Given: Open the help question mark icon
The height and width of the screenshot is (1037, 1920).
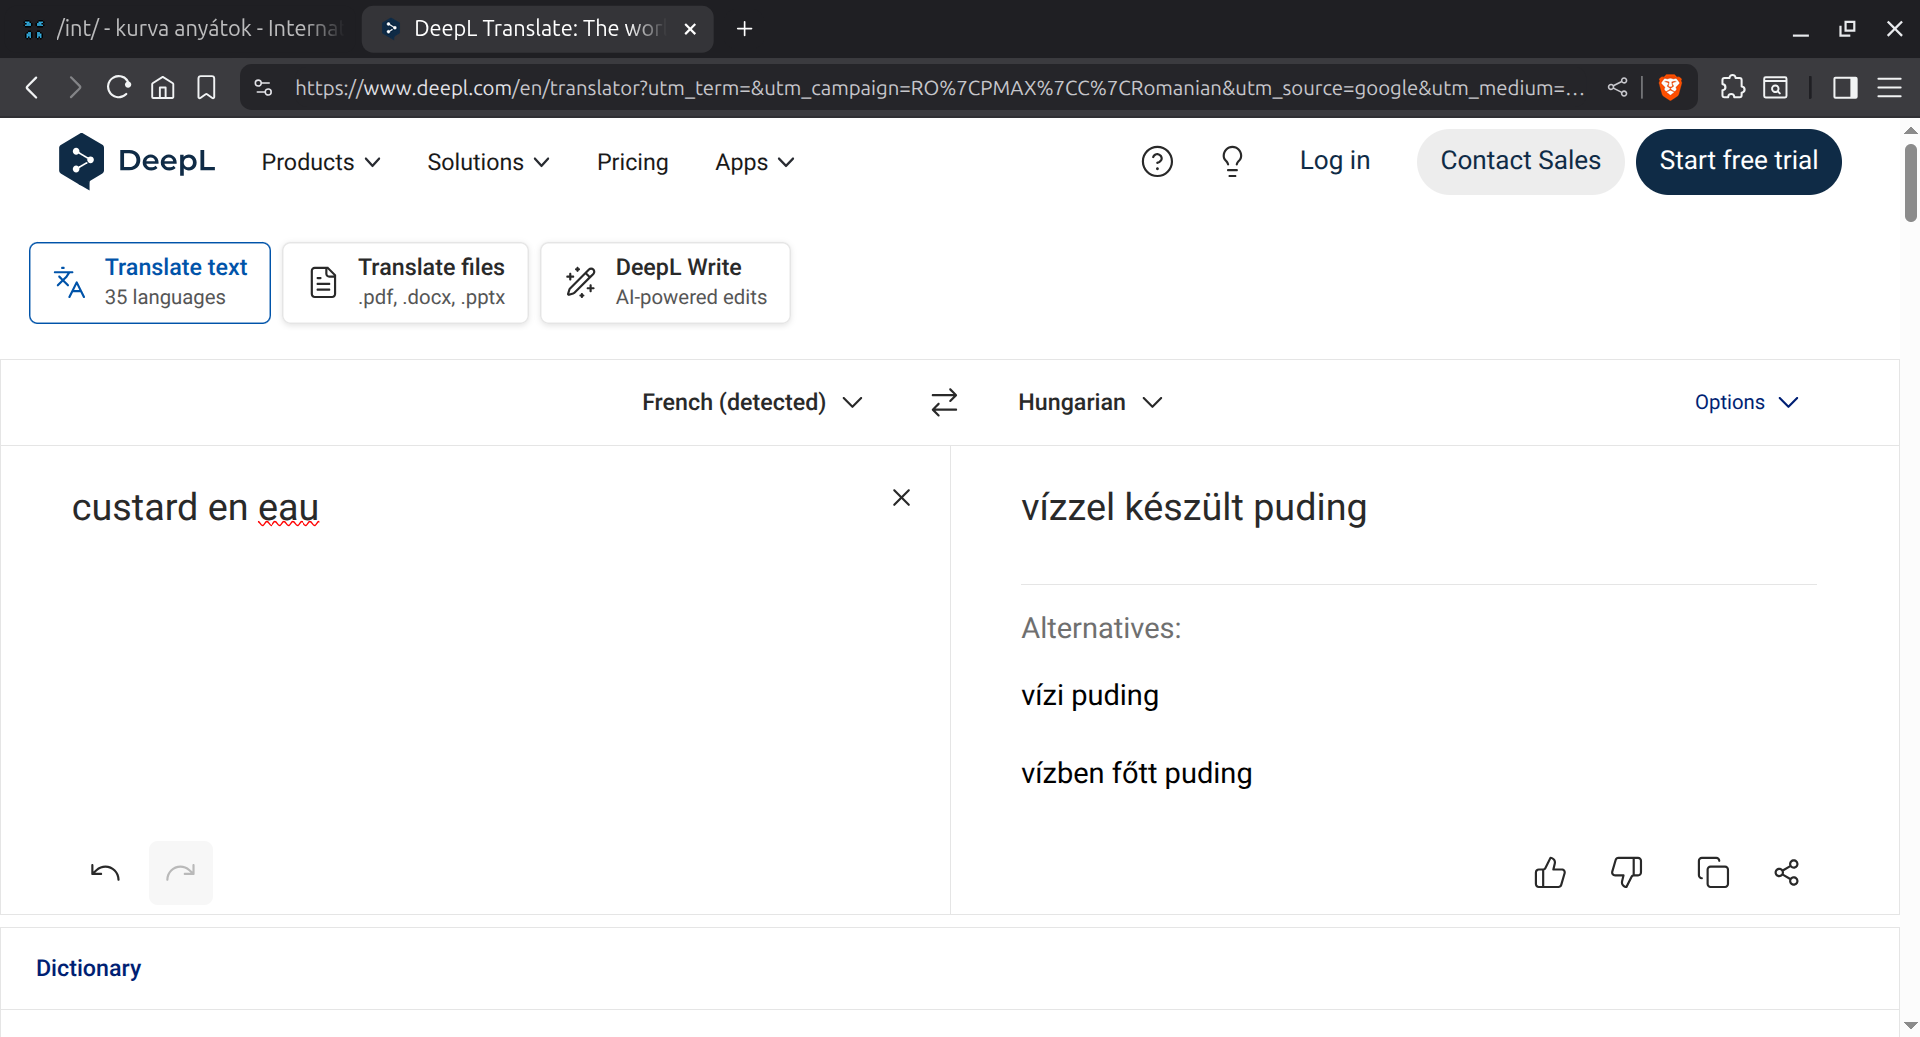Looking at the screenshot, I should click(1157, 161).
